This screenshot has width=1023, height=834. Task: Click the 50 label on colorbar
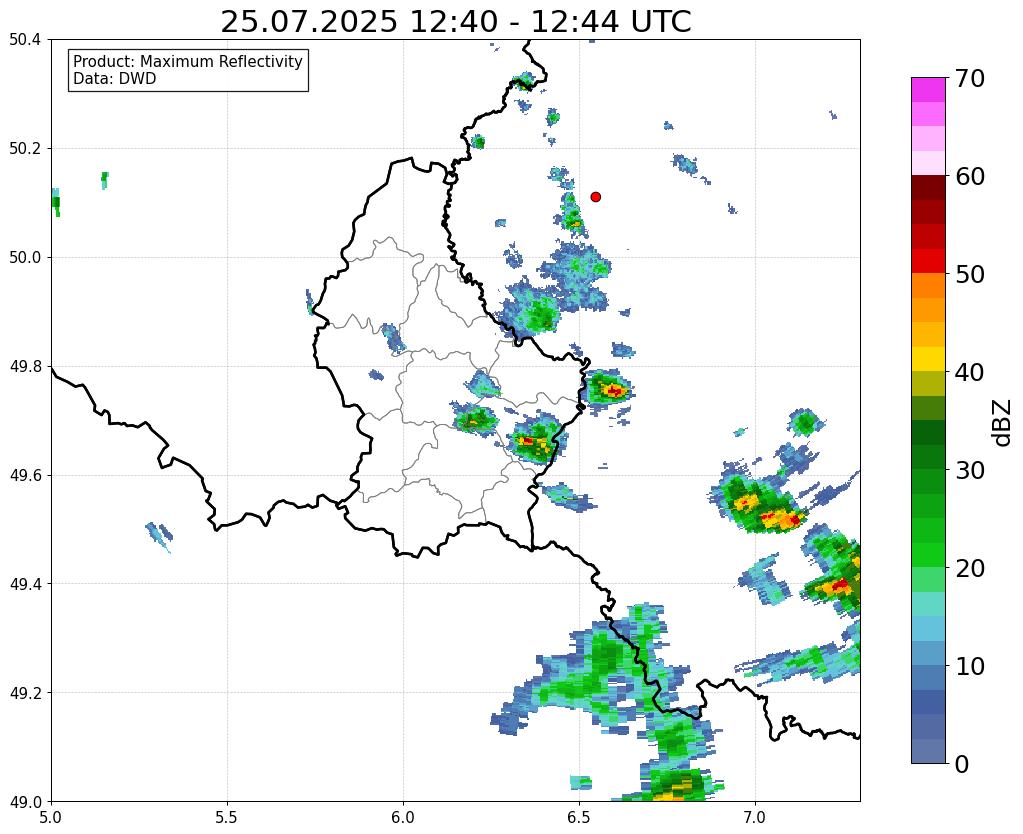coord(969,275)
